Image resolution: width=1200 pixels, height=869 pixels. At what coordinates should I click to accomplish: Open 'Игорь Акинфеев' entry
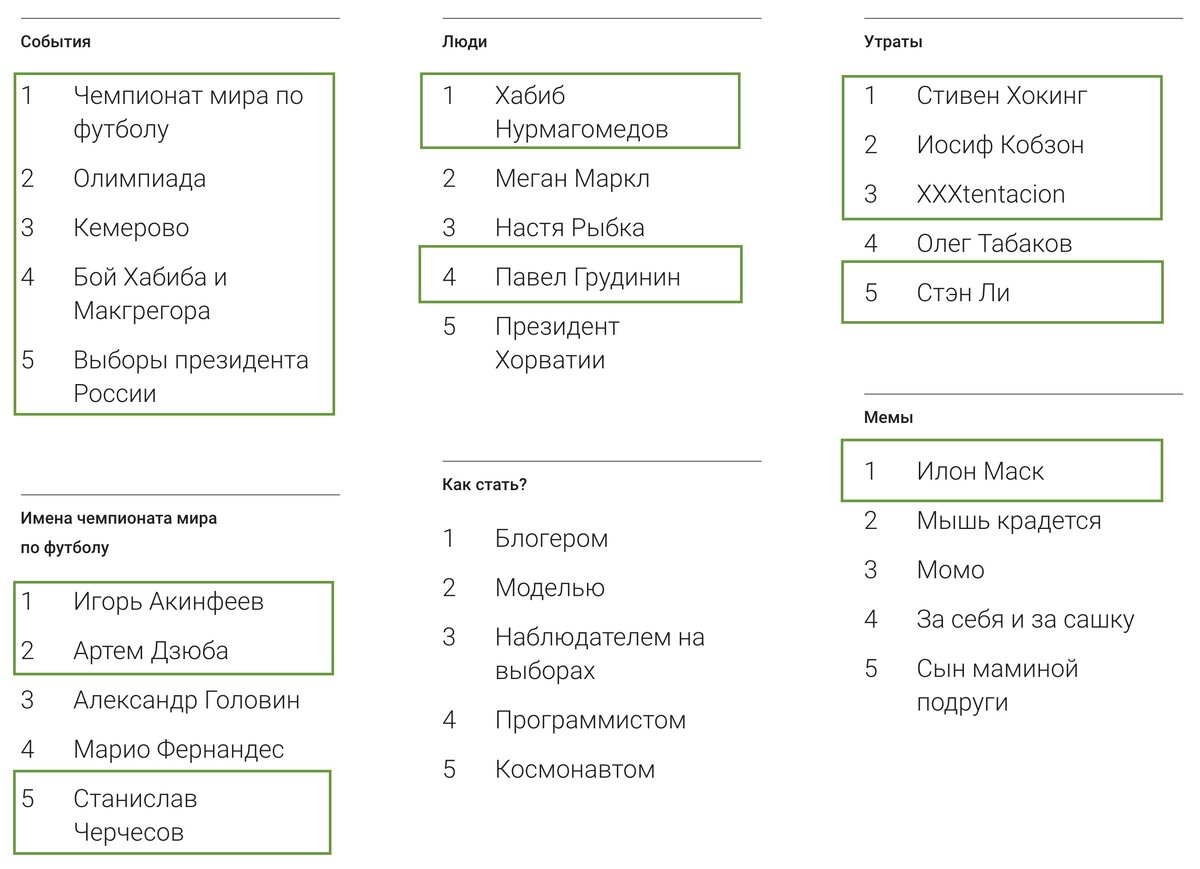(168, 602)
